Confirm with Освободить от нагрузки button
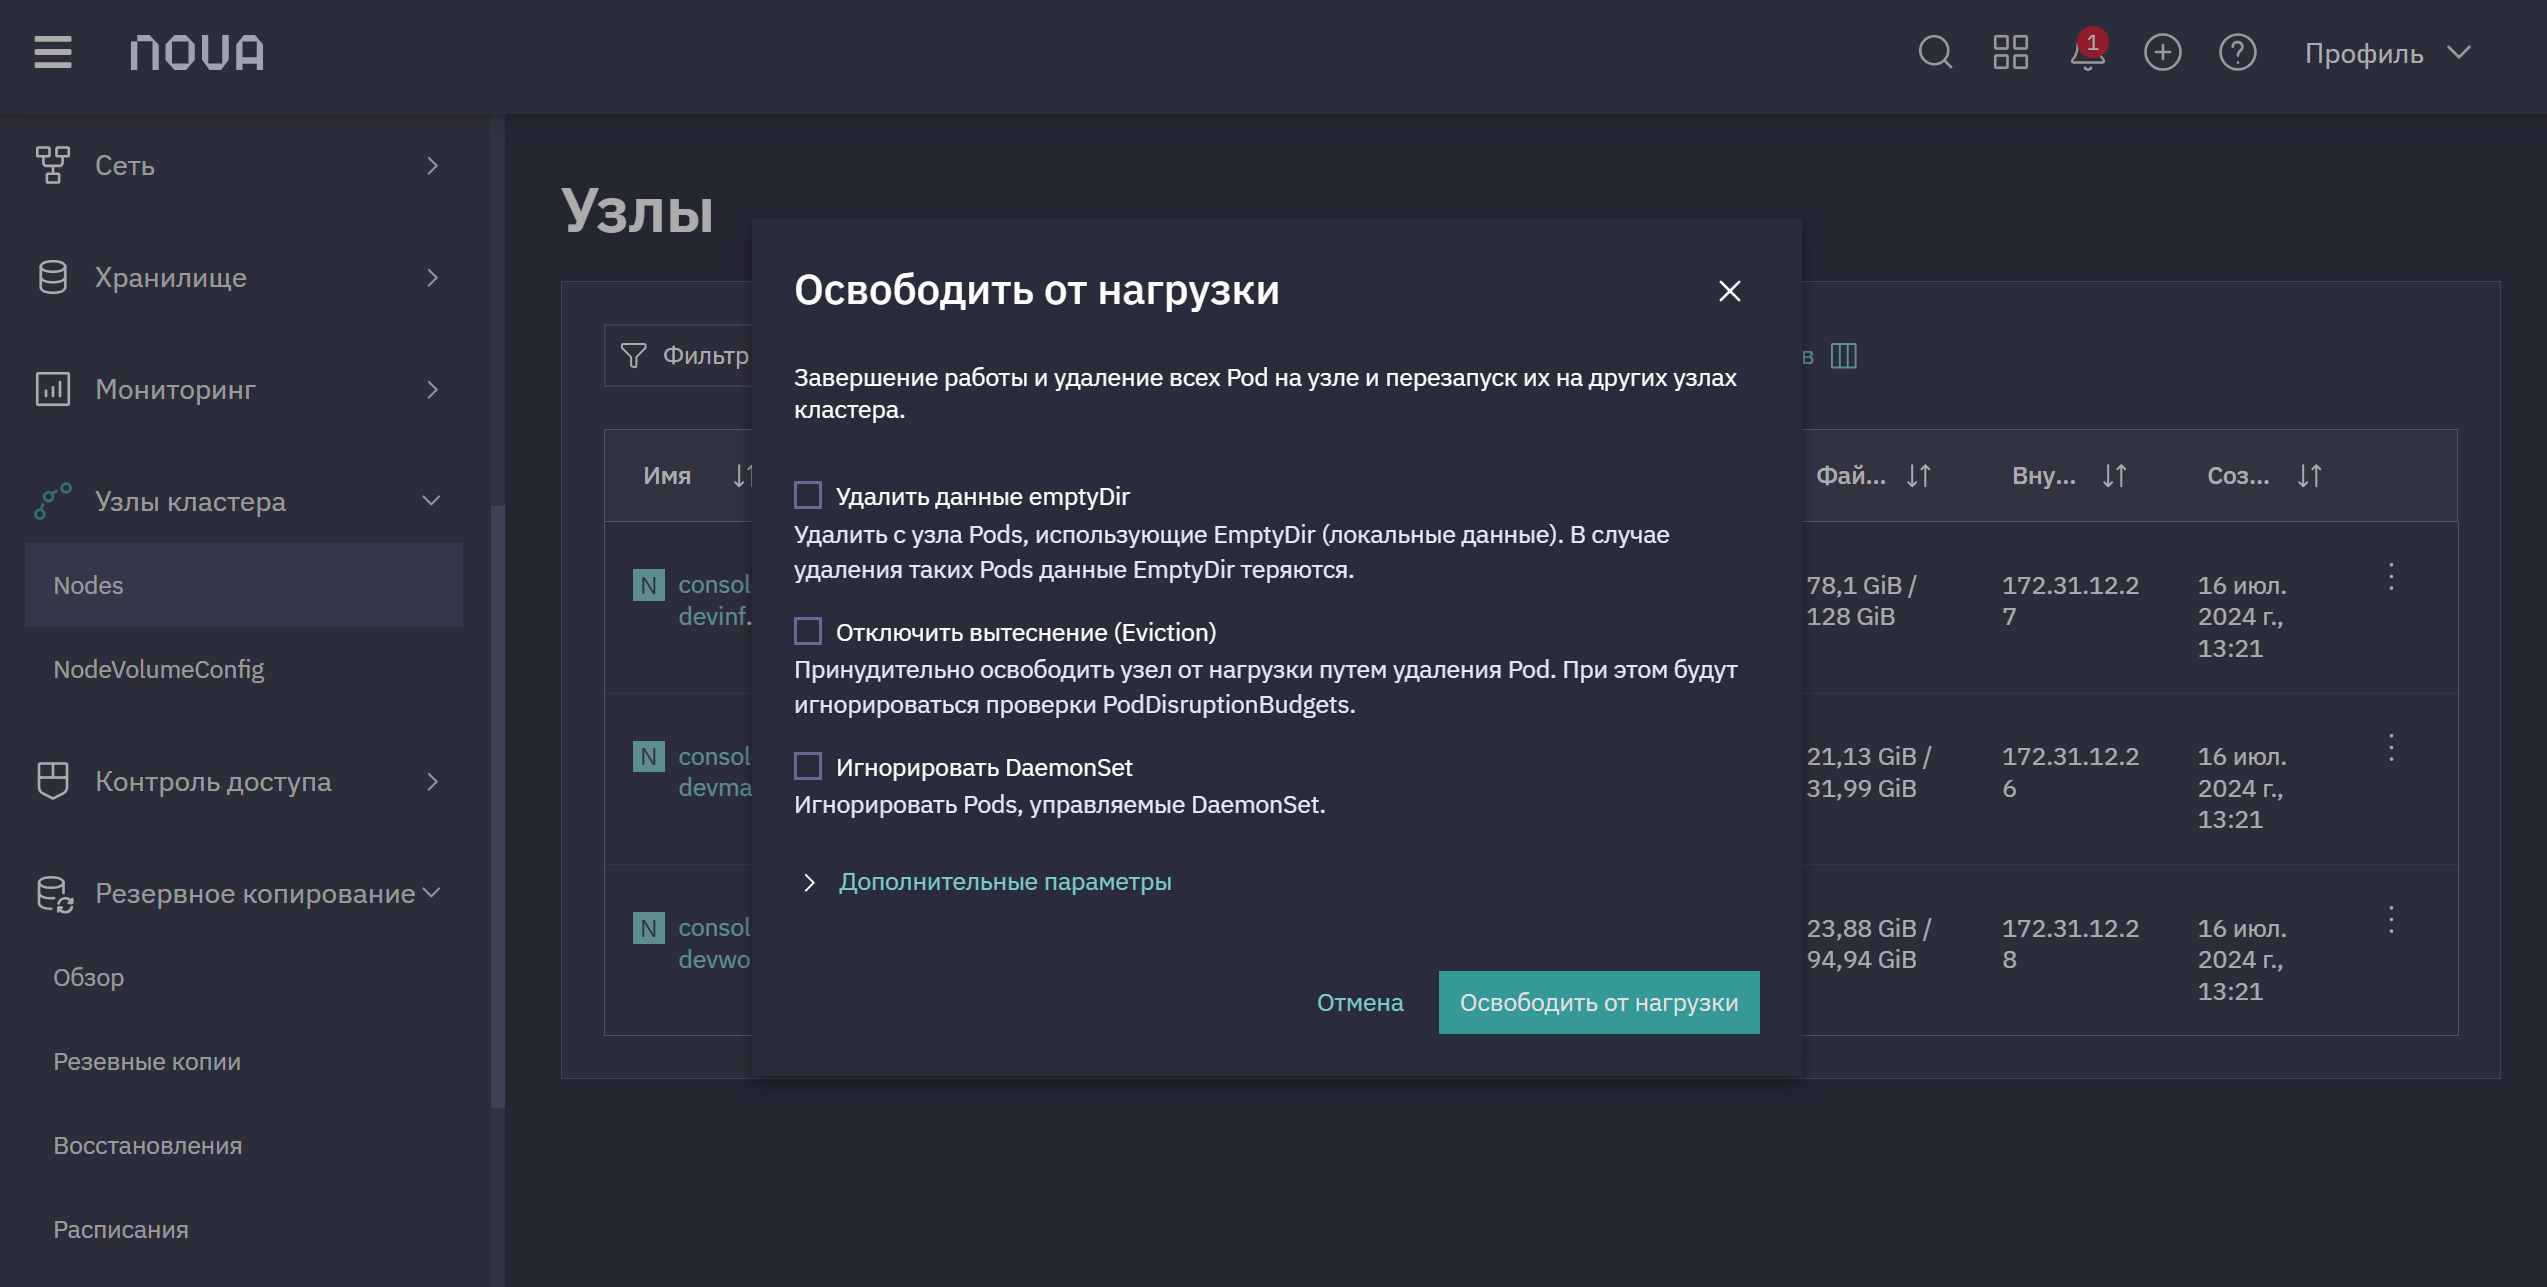This screenshot has height=1287, width=2547. point(1599,1002)
